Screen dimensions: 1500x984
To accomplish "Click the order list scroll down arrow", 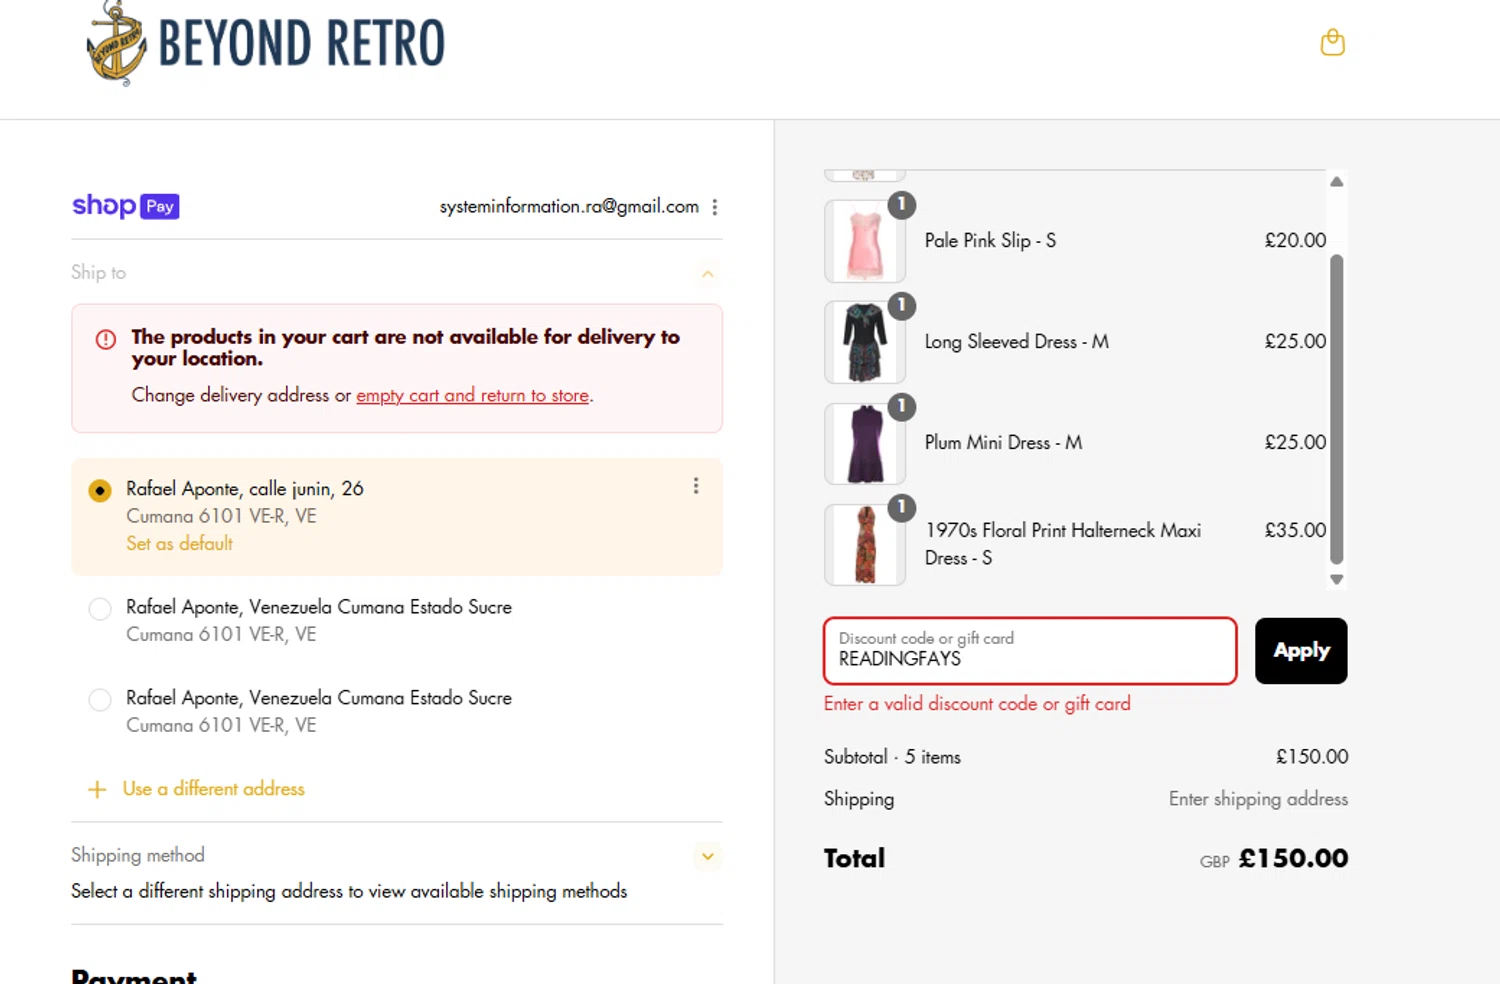I will click(x=1336, y=579).
